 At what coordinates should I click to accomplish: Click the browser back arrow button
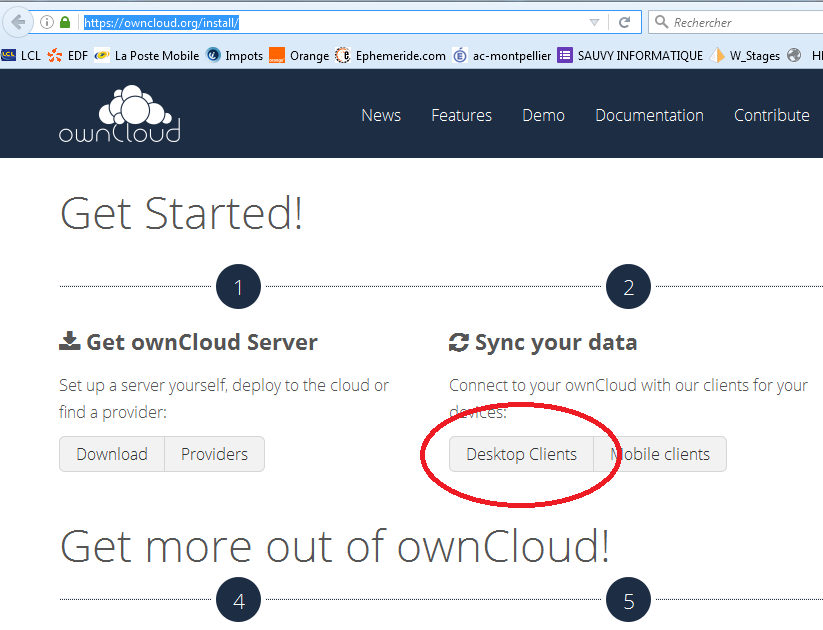(x=18, y=22)
